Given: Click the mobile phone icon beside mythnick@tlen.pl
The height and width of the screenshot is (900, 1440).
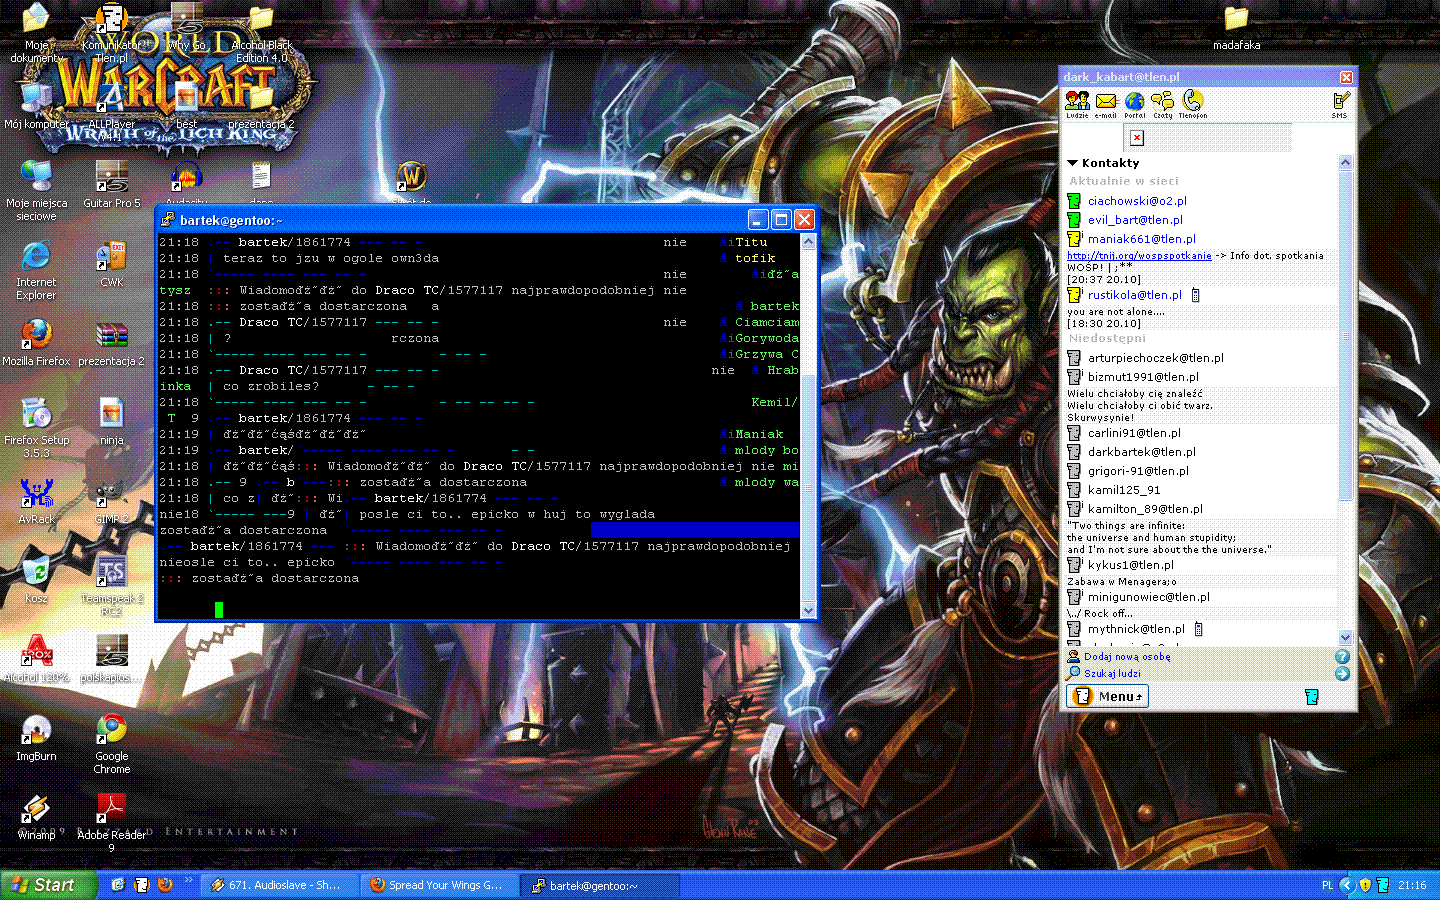Looking at the screenshot, I should point(1198,629).
